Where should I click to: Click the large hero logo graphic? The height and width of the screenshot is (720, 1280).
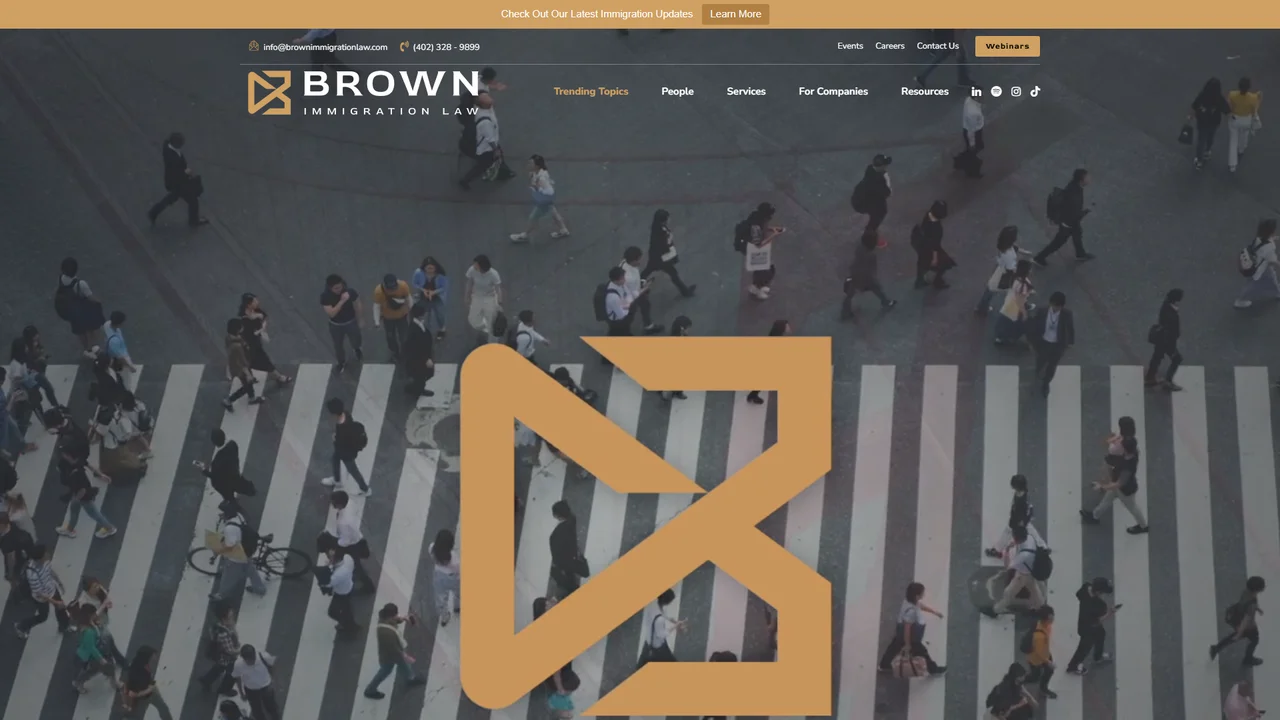(x=646, y=526)
